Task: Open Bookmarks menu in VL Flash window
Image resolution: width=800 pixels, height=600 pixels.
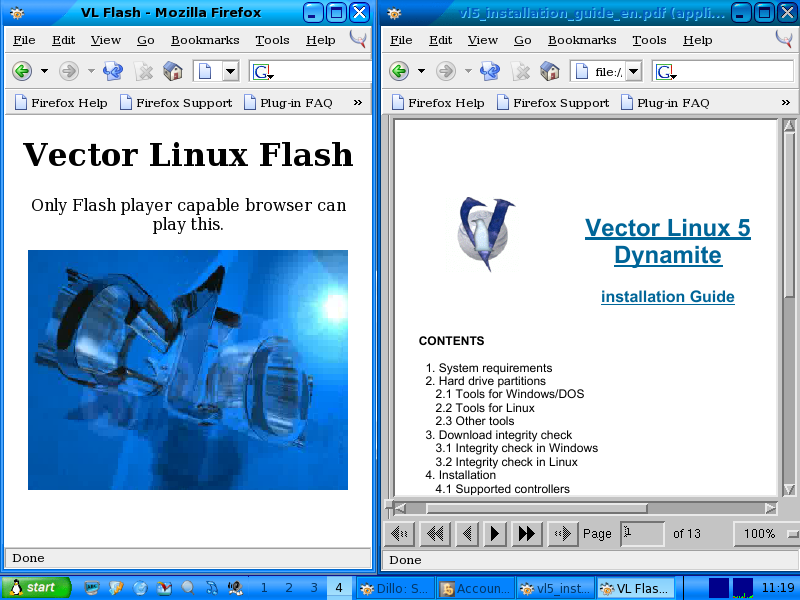Action: coord(204,40)
